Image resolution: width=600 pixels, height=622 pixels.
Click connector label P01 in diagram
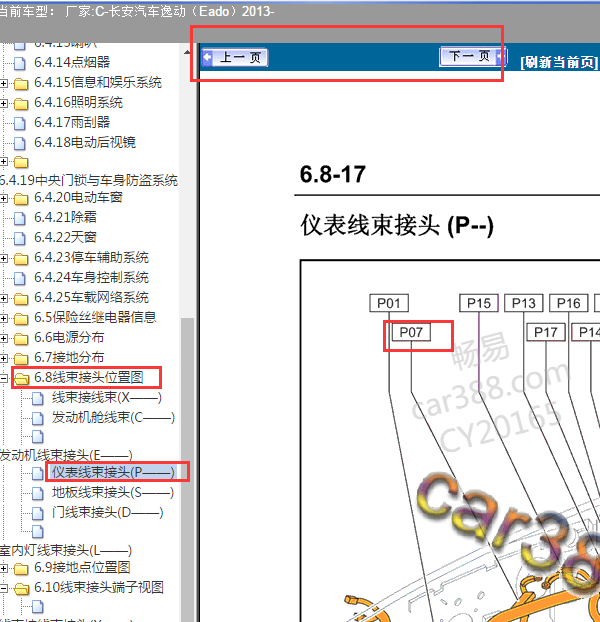click(x=389, y=303)
